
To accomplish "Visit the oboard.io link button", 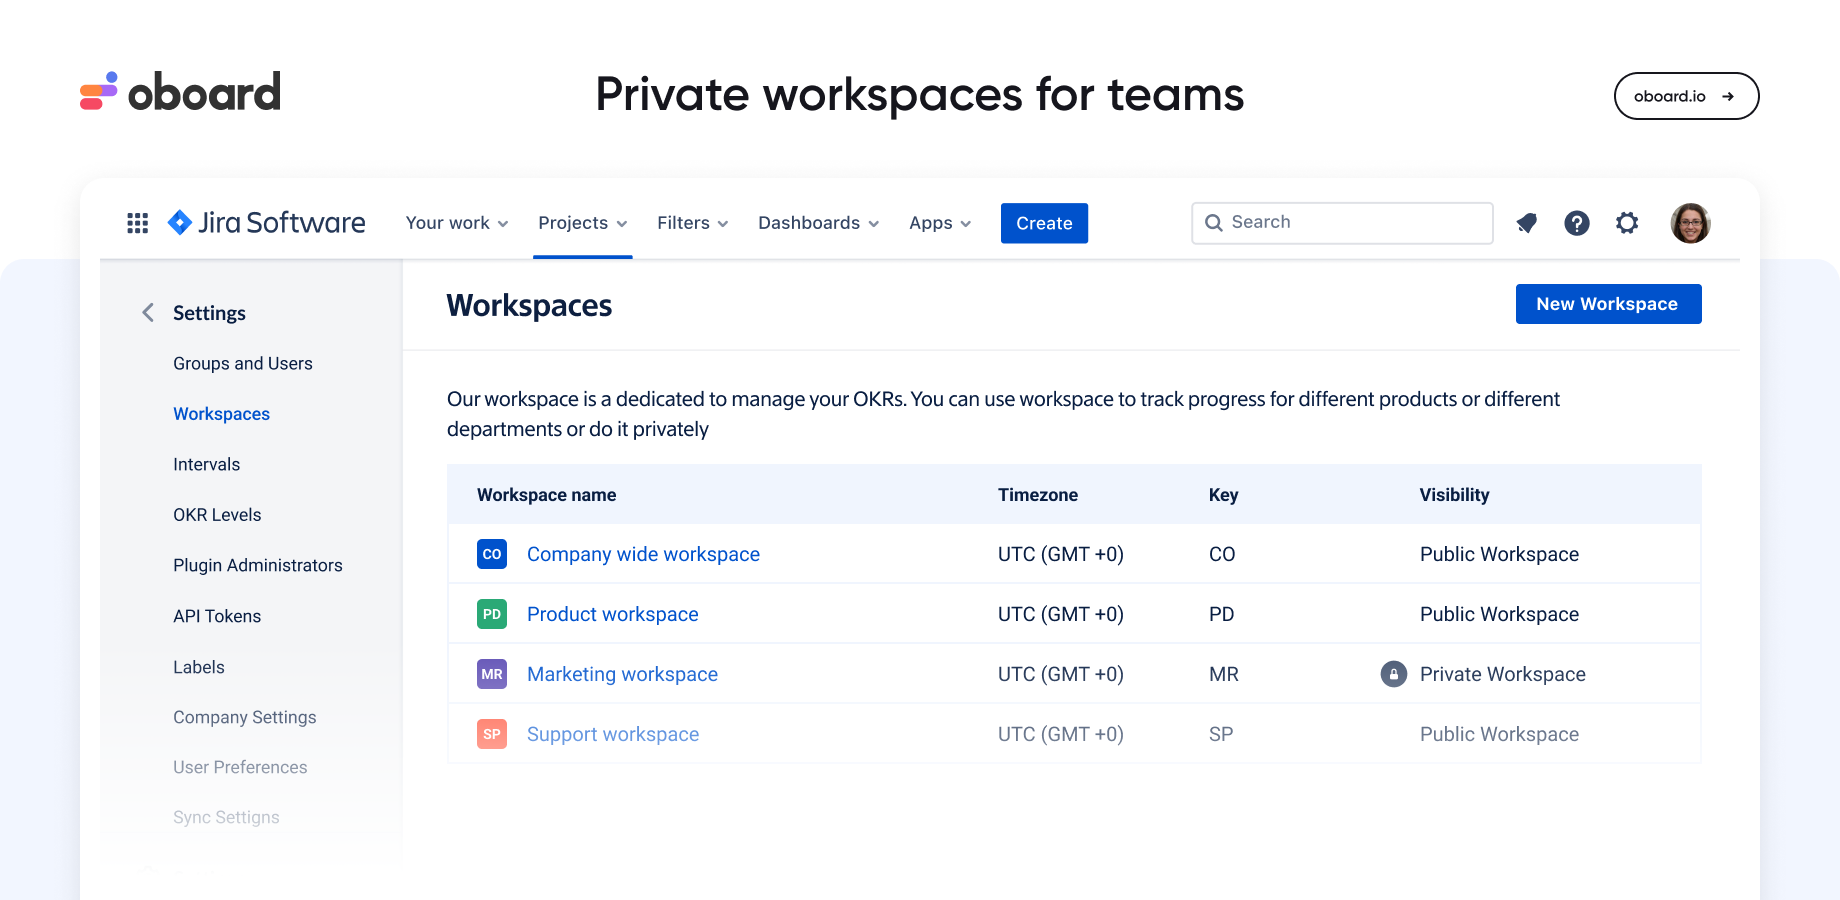I will [x=1686, y=96].
